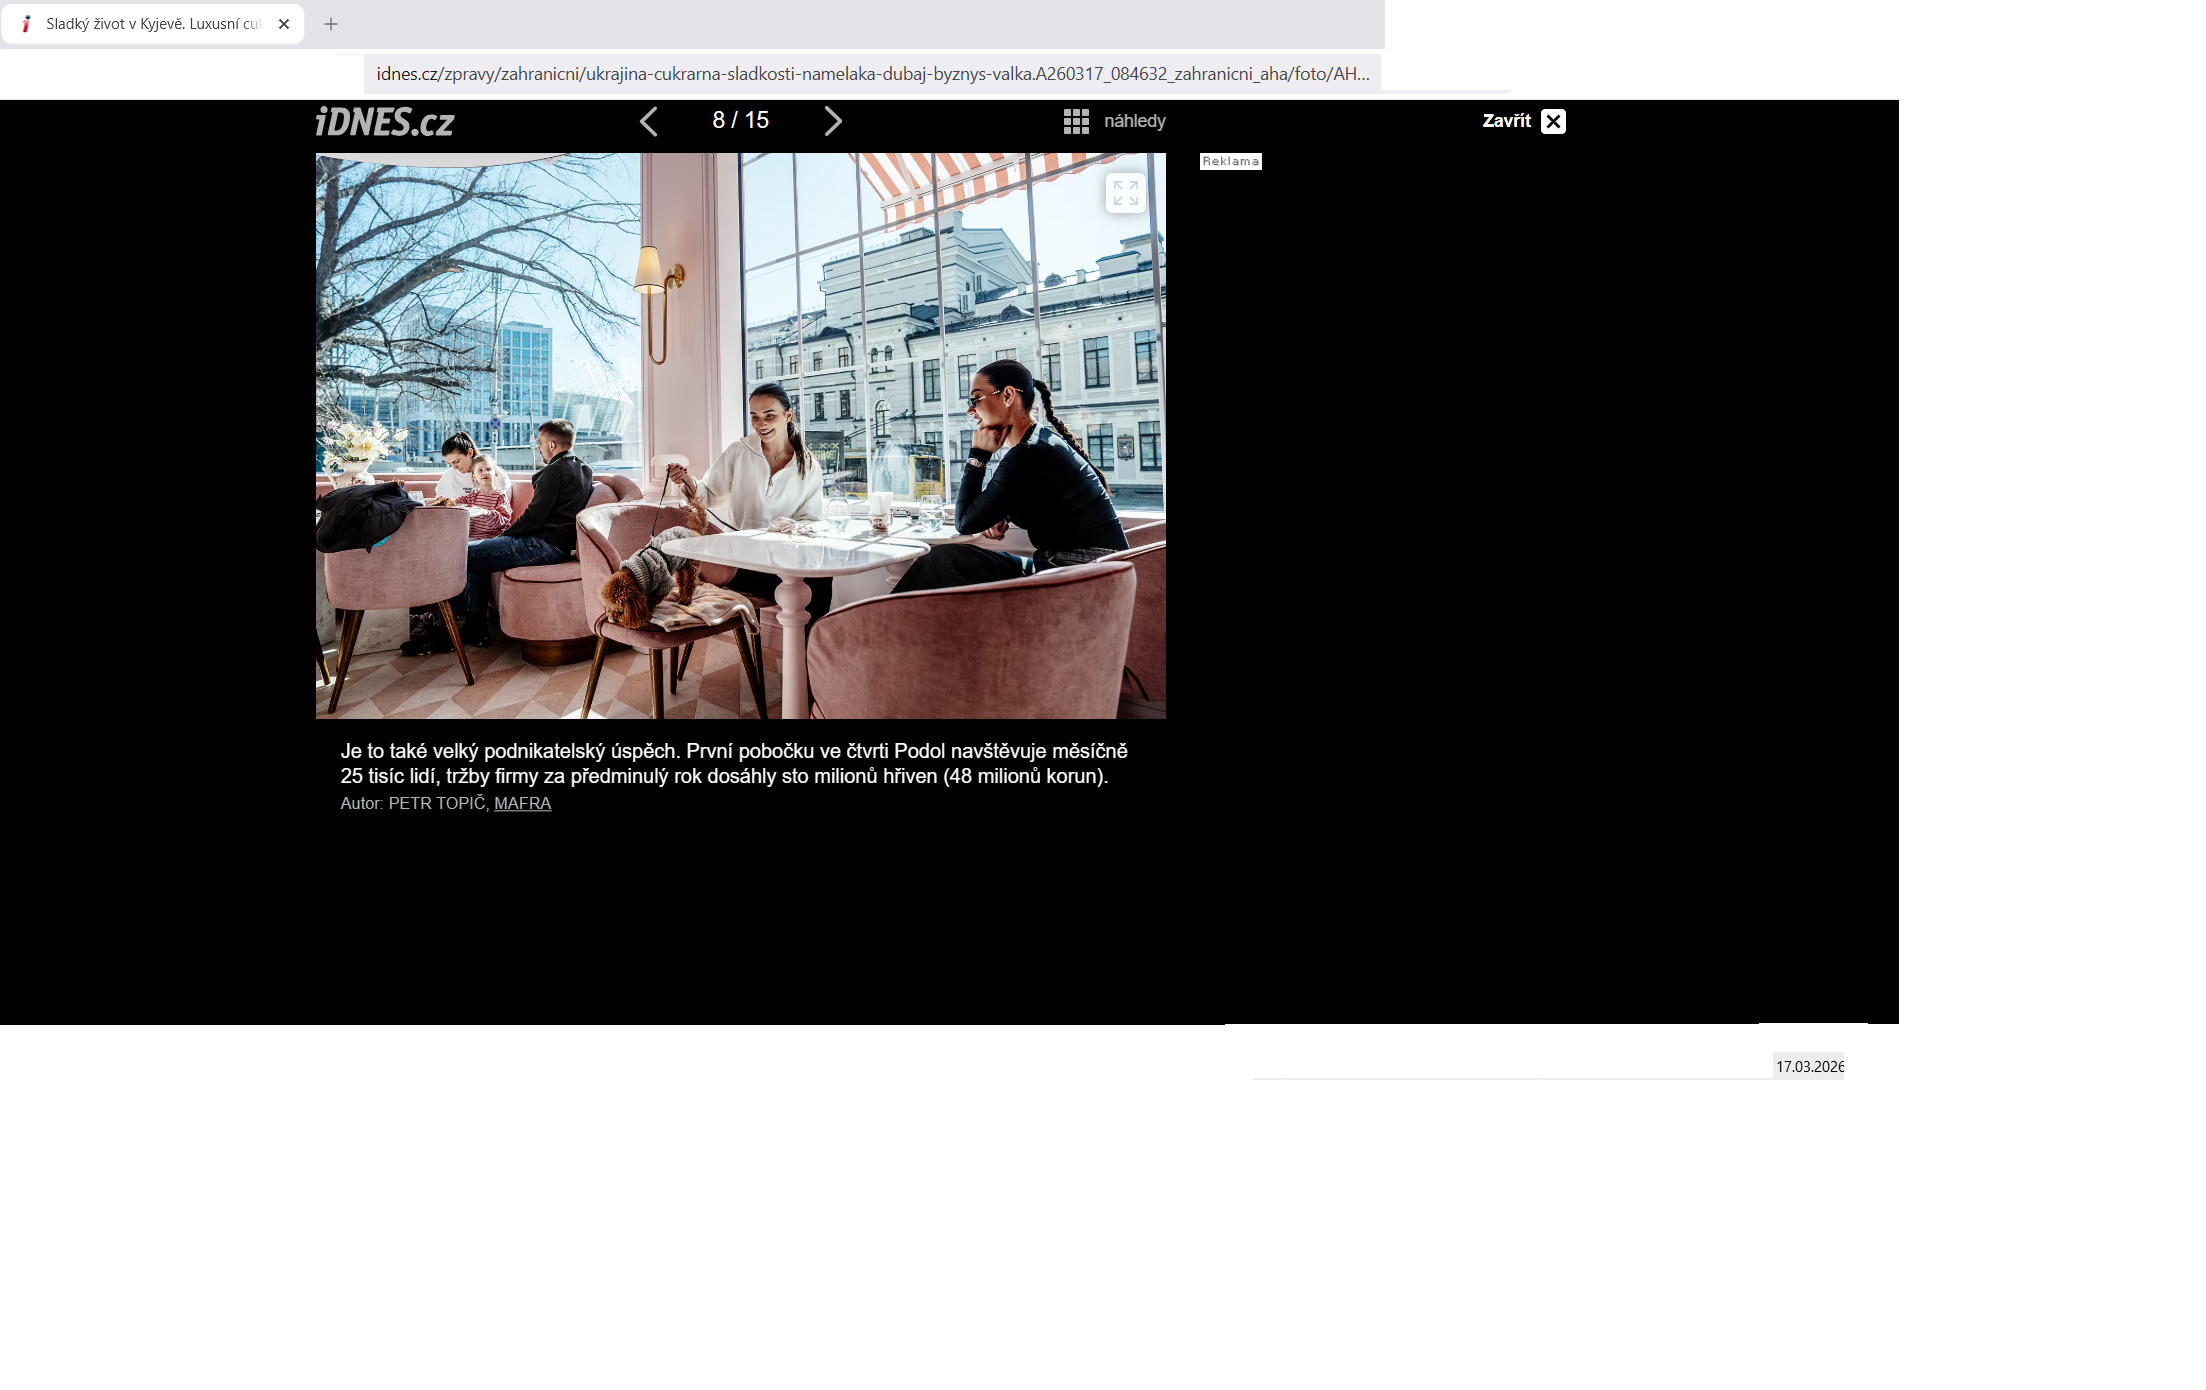Click the main café photo
This screenshot has width=2206, height=1390.
coord(740,436)
